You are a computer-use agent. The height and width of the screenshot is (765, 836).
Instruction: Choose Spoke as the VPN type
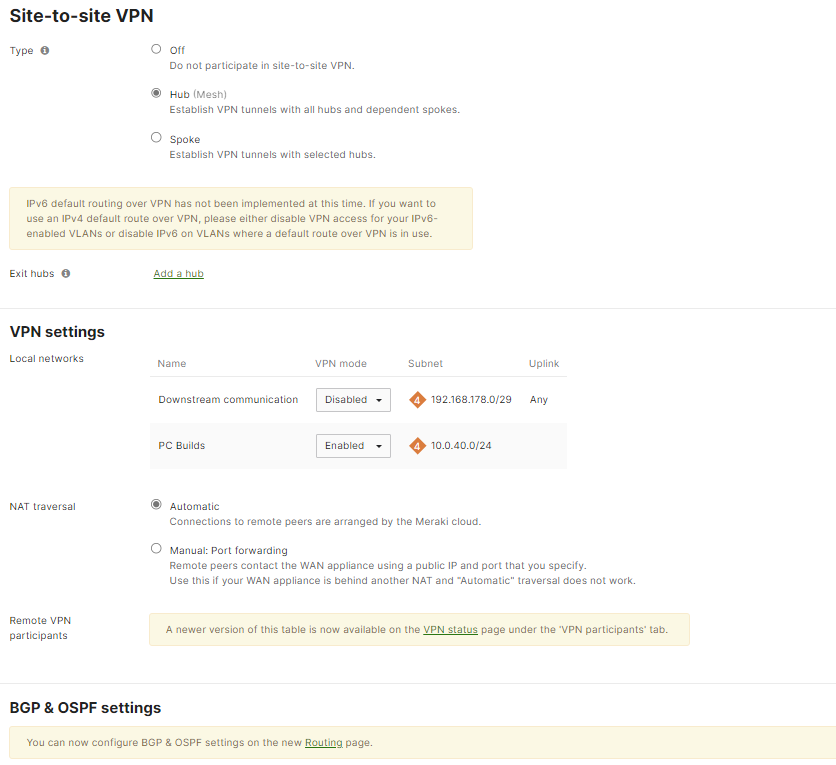click(156, 136)
